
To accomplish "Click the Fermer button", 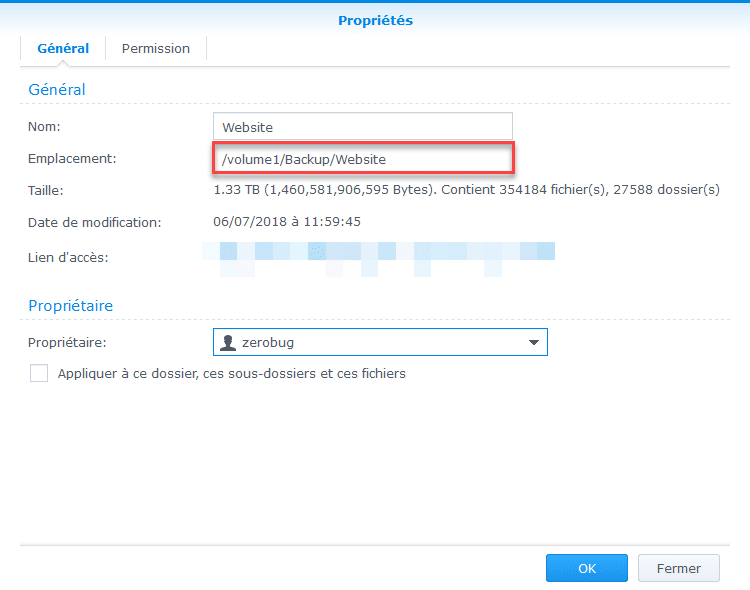I will (678, 568).
